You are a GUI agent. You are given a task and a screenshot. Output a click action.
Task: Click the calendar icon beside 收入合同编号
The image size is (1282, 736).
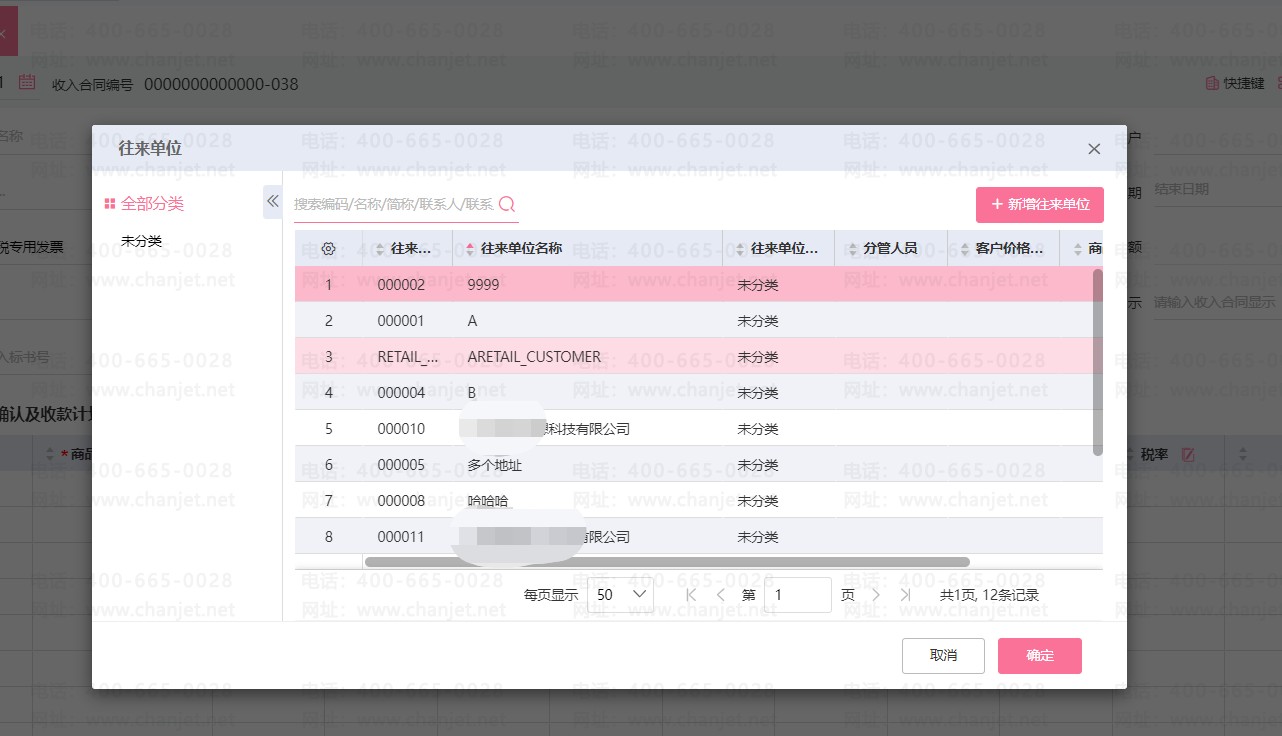click(x=27, y=83)
